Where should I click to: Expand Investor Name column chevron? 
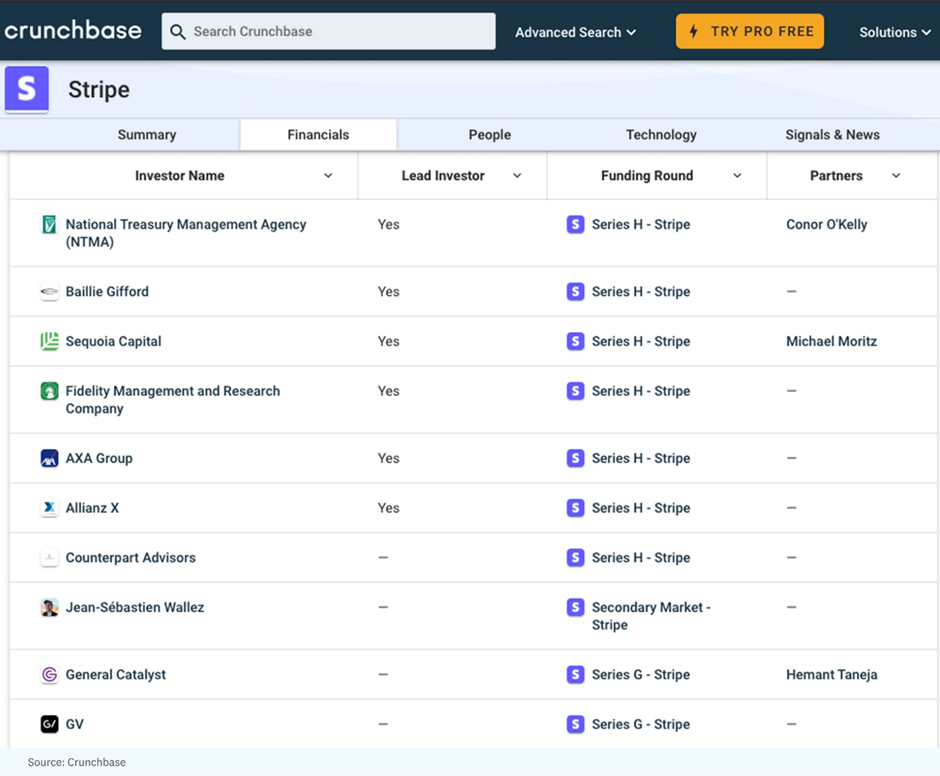pos(328,176)
